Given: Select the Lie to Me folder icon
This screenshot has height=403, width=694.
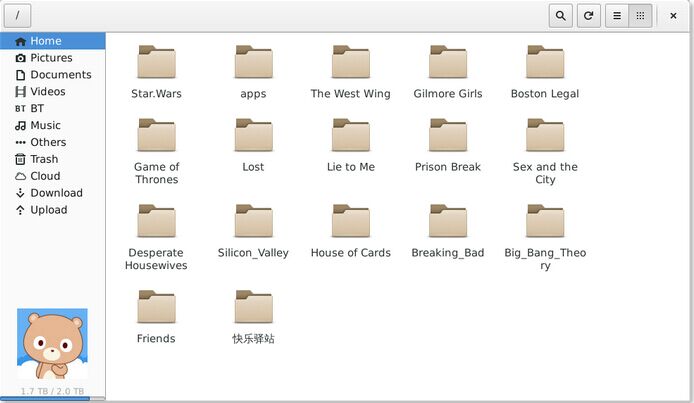Looking at the screenshot, I should click(351, 135).
